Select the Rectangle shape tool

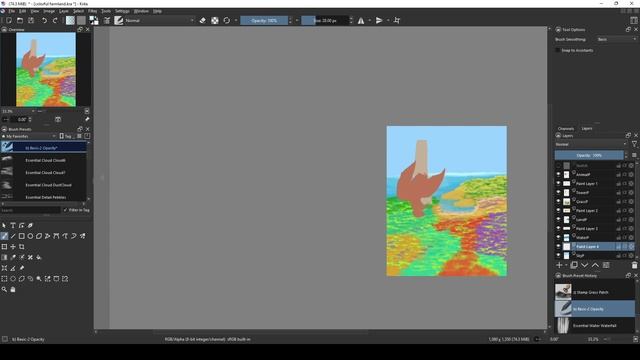pos(21,236)
